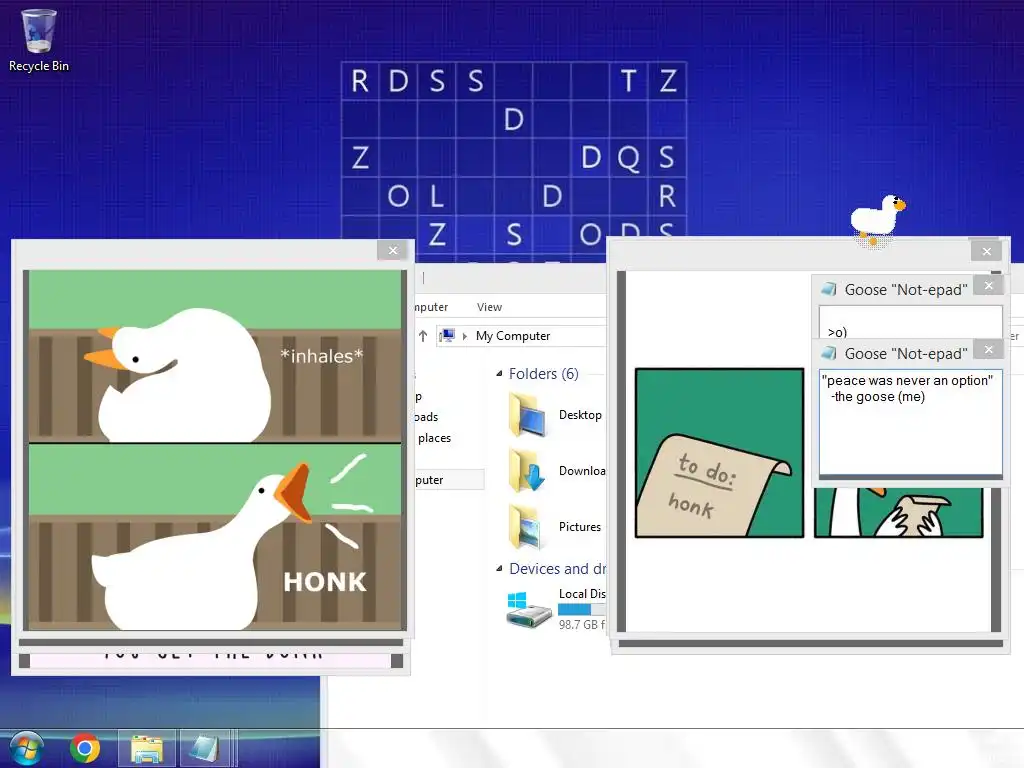Click the T letter in the grid
The width and height of the screenshot is (1024, 768).
click(x=628, y=81)
